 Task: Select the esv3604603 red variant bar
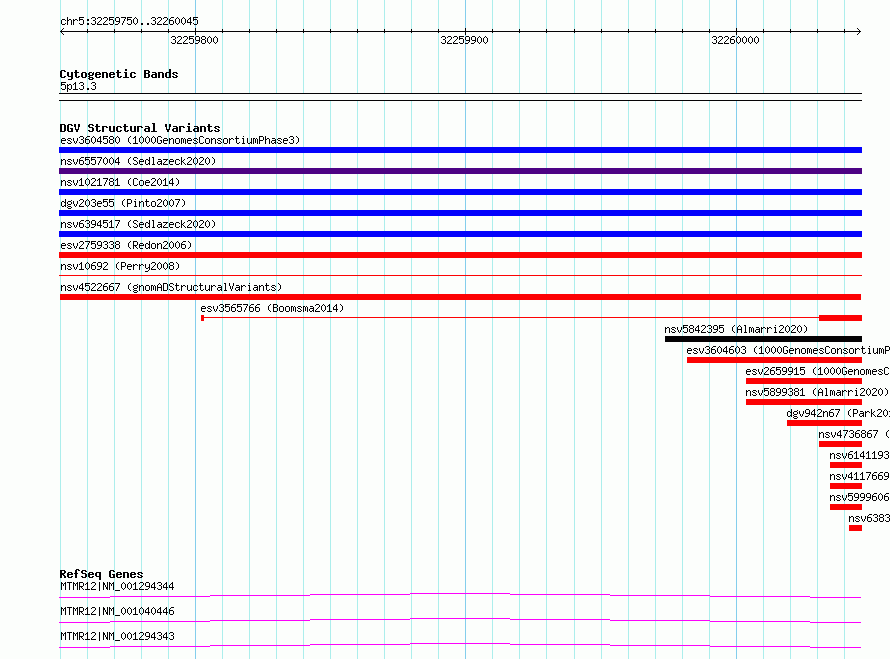[x=774, y=360]
